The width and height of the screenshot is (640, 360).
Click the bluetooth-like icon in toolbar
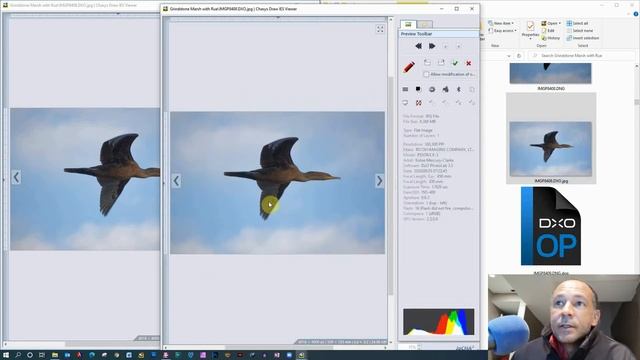pyautogui.click(x=459, y=89)
